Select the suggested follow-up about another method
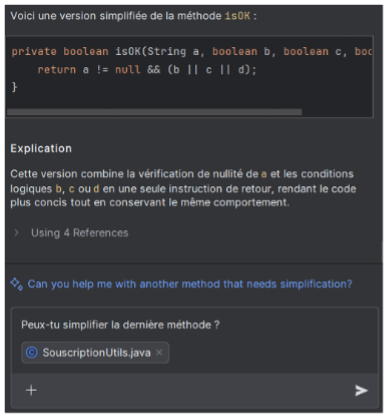The image size is (388, 418). click(x=190, y=284)
